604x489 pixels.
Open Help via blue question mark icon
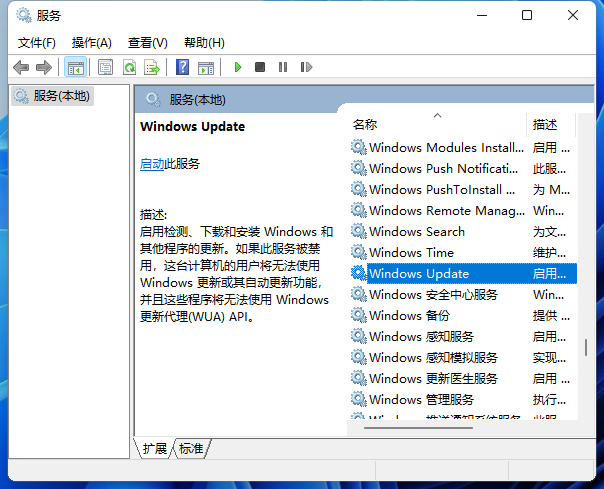pyautogui.click(x=182, y=67)
